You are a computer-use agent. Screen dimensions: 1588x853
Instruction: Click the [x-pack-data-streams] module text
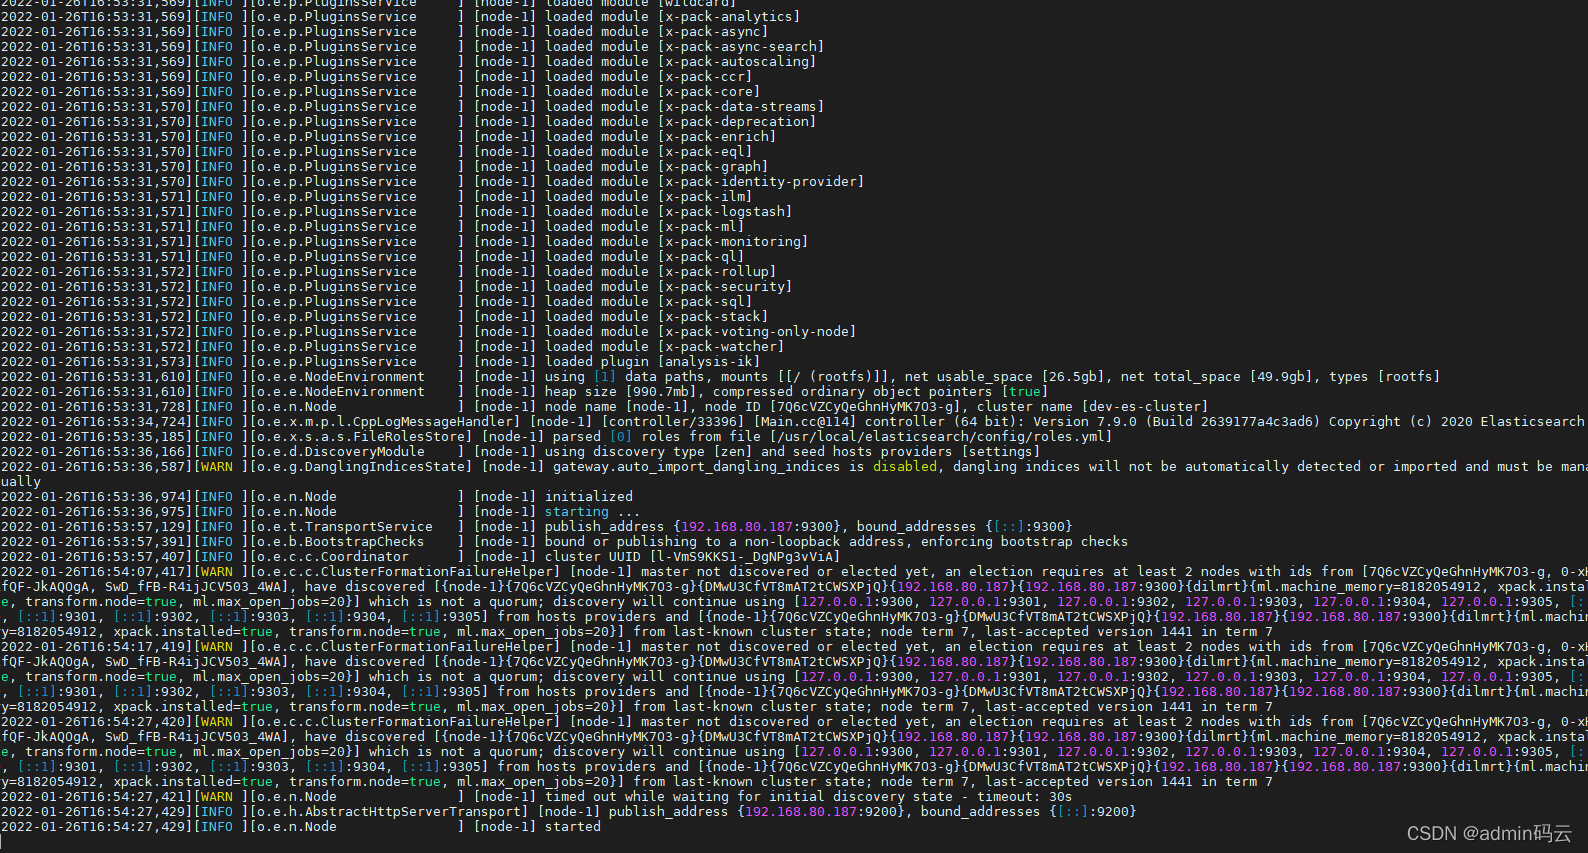741,107
